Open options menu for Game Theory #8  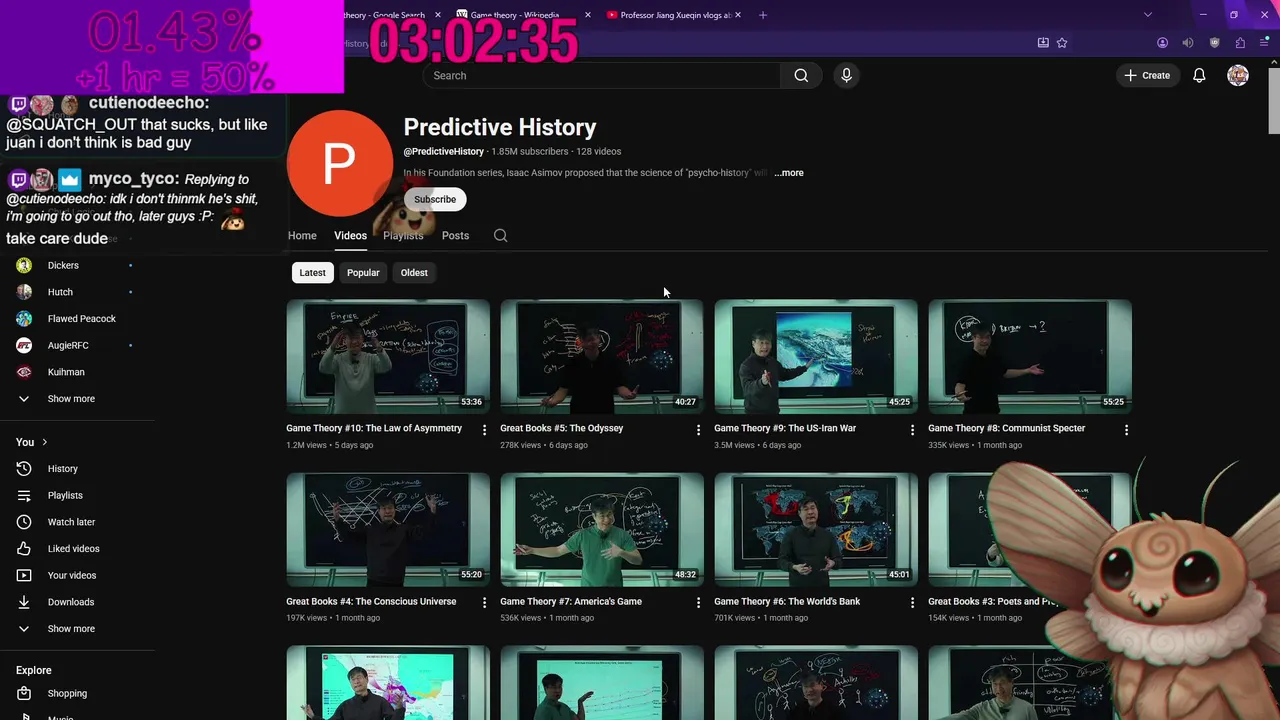pyautogui.click(x=1126, y=430)
